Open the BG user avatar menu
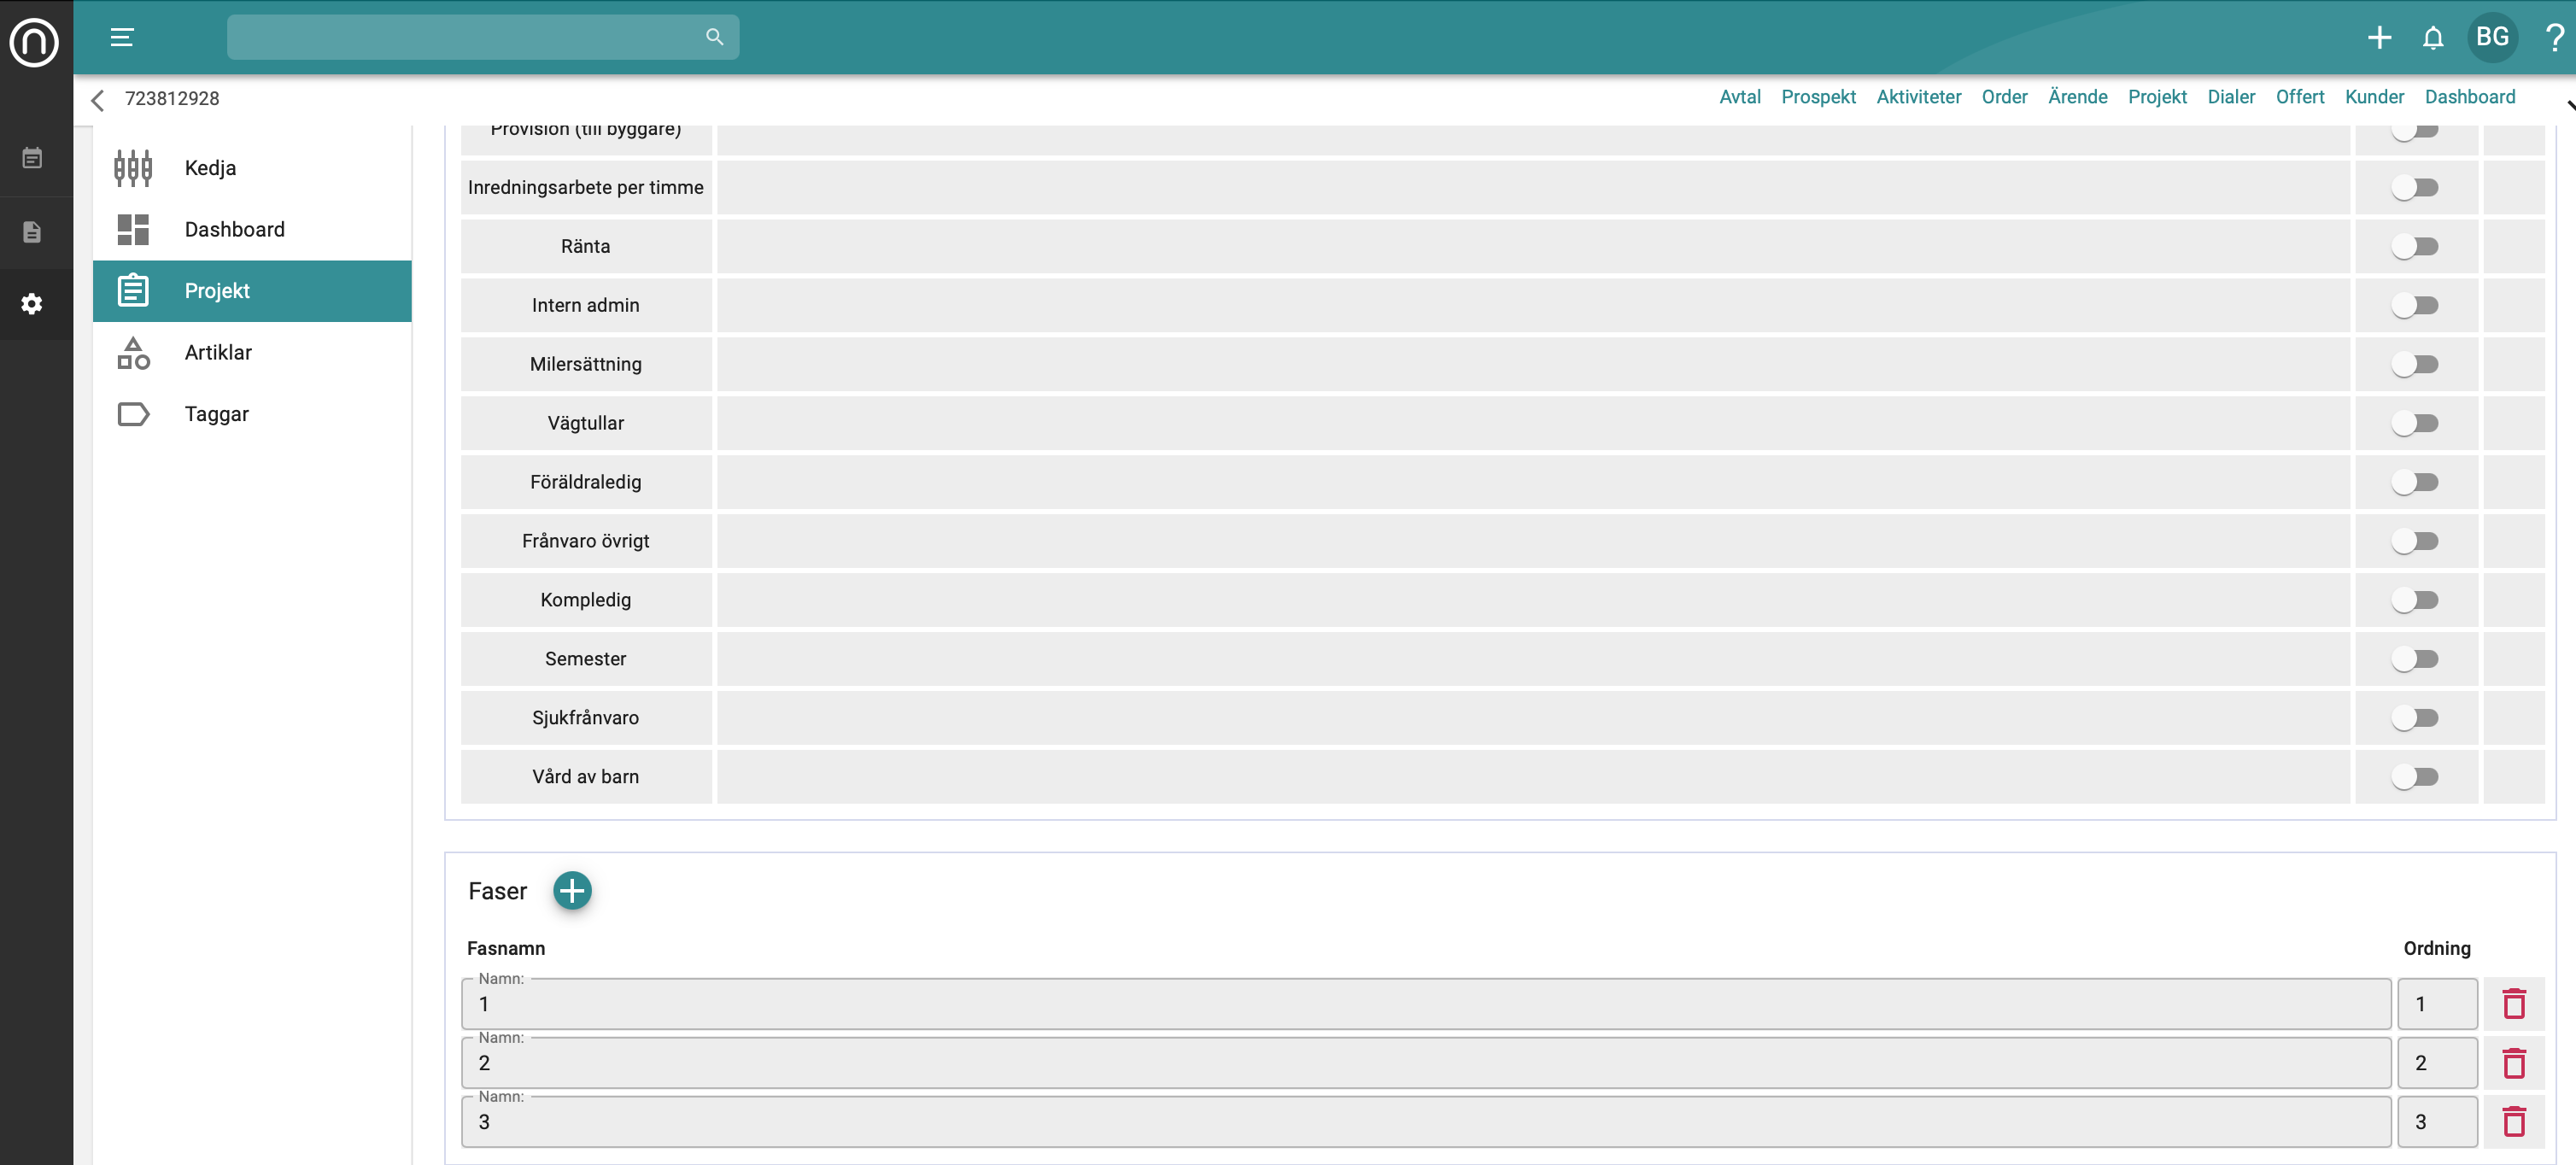The image size is (2576, 1165). [x=2492, y=37]
